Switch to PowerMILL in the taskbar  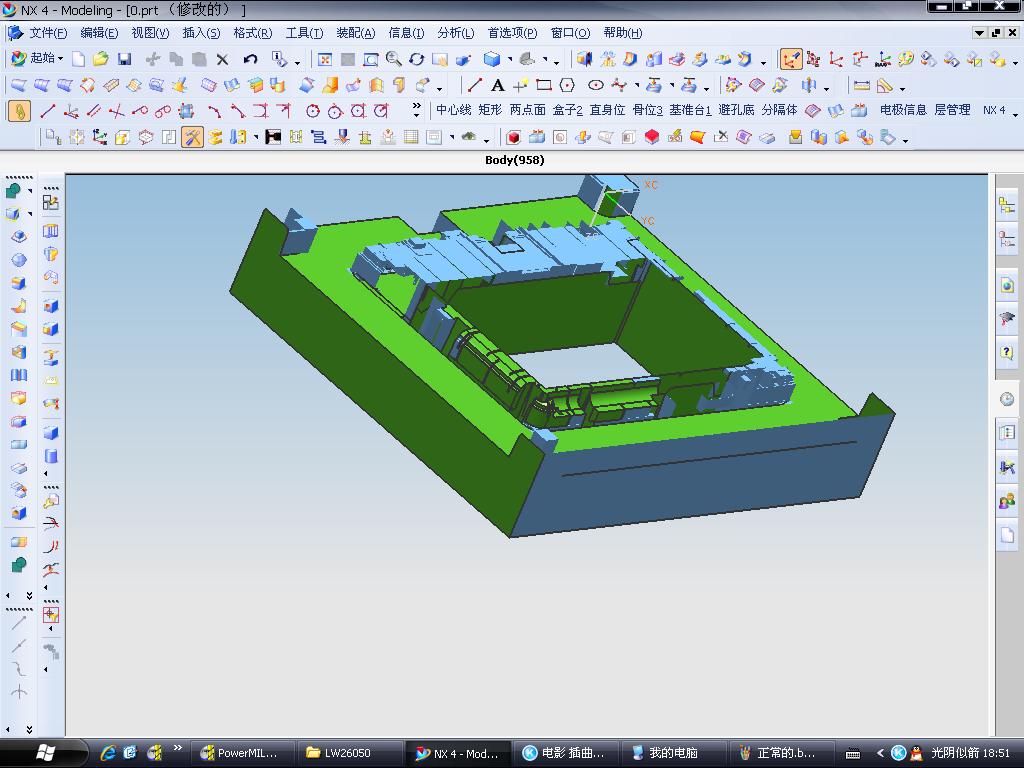coord(239,753)
